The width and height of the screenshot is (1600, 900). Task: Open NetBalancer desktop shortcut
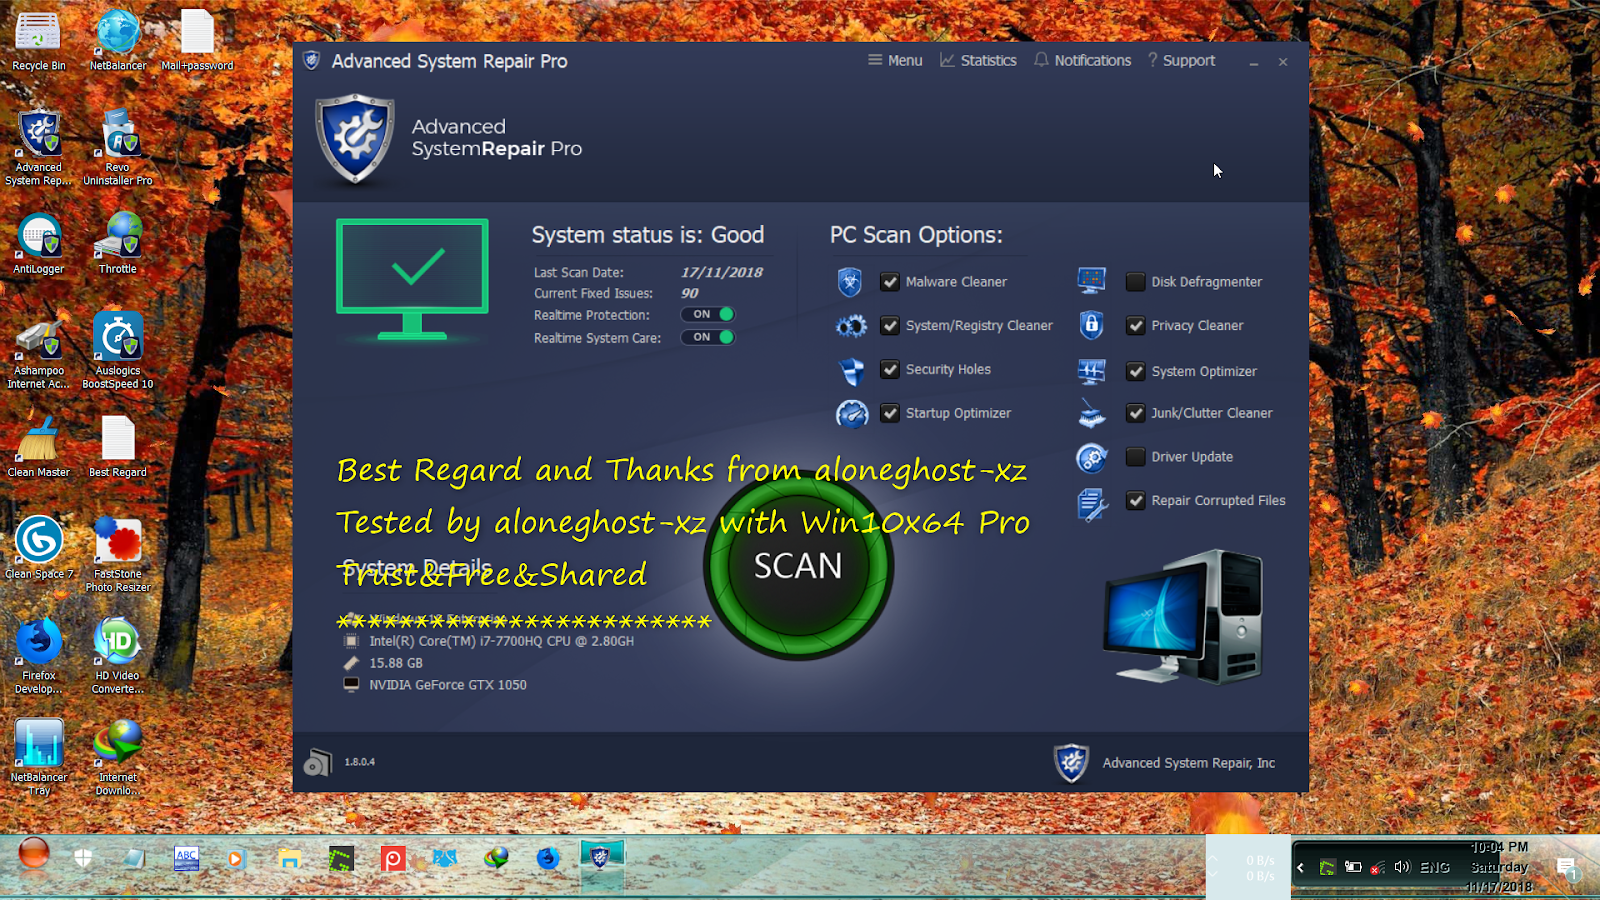[x=118, y=41]
